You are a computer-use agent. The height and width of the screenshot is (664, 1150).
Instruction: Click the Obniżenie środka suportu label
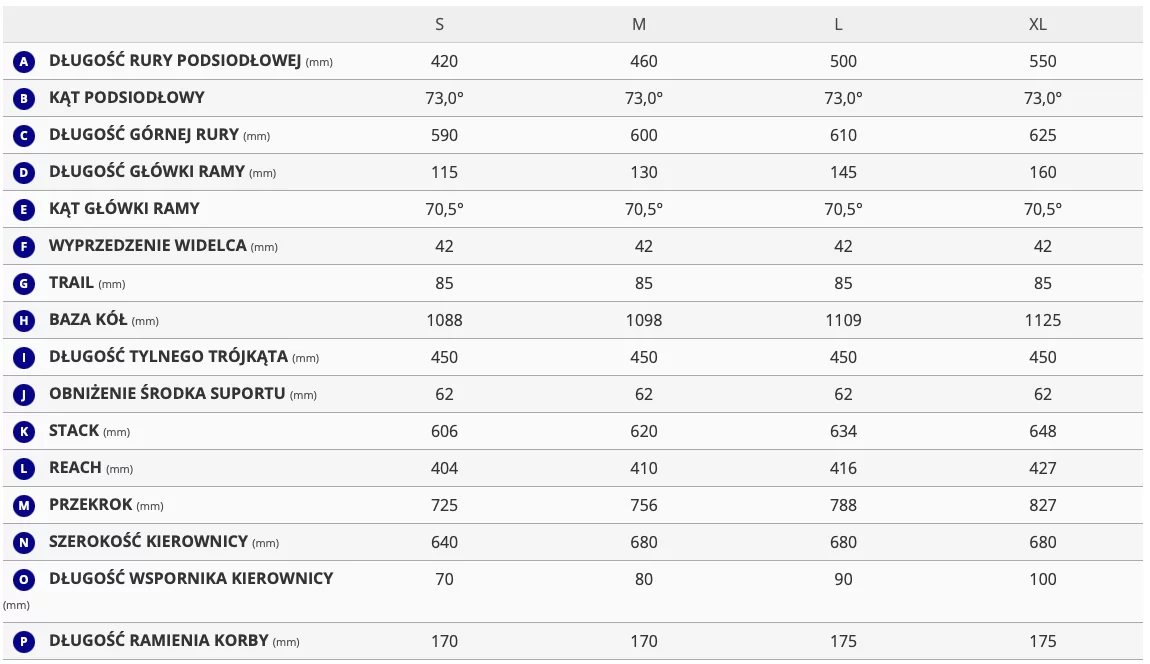(183, 394)
